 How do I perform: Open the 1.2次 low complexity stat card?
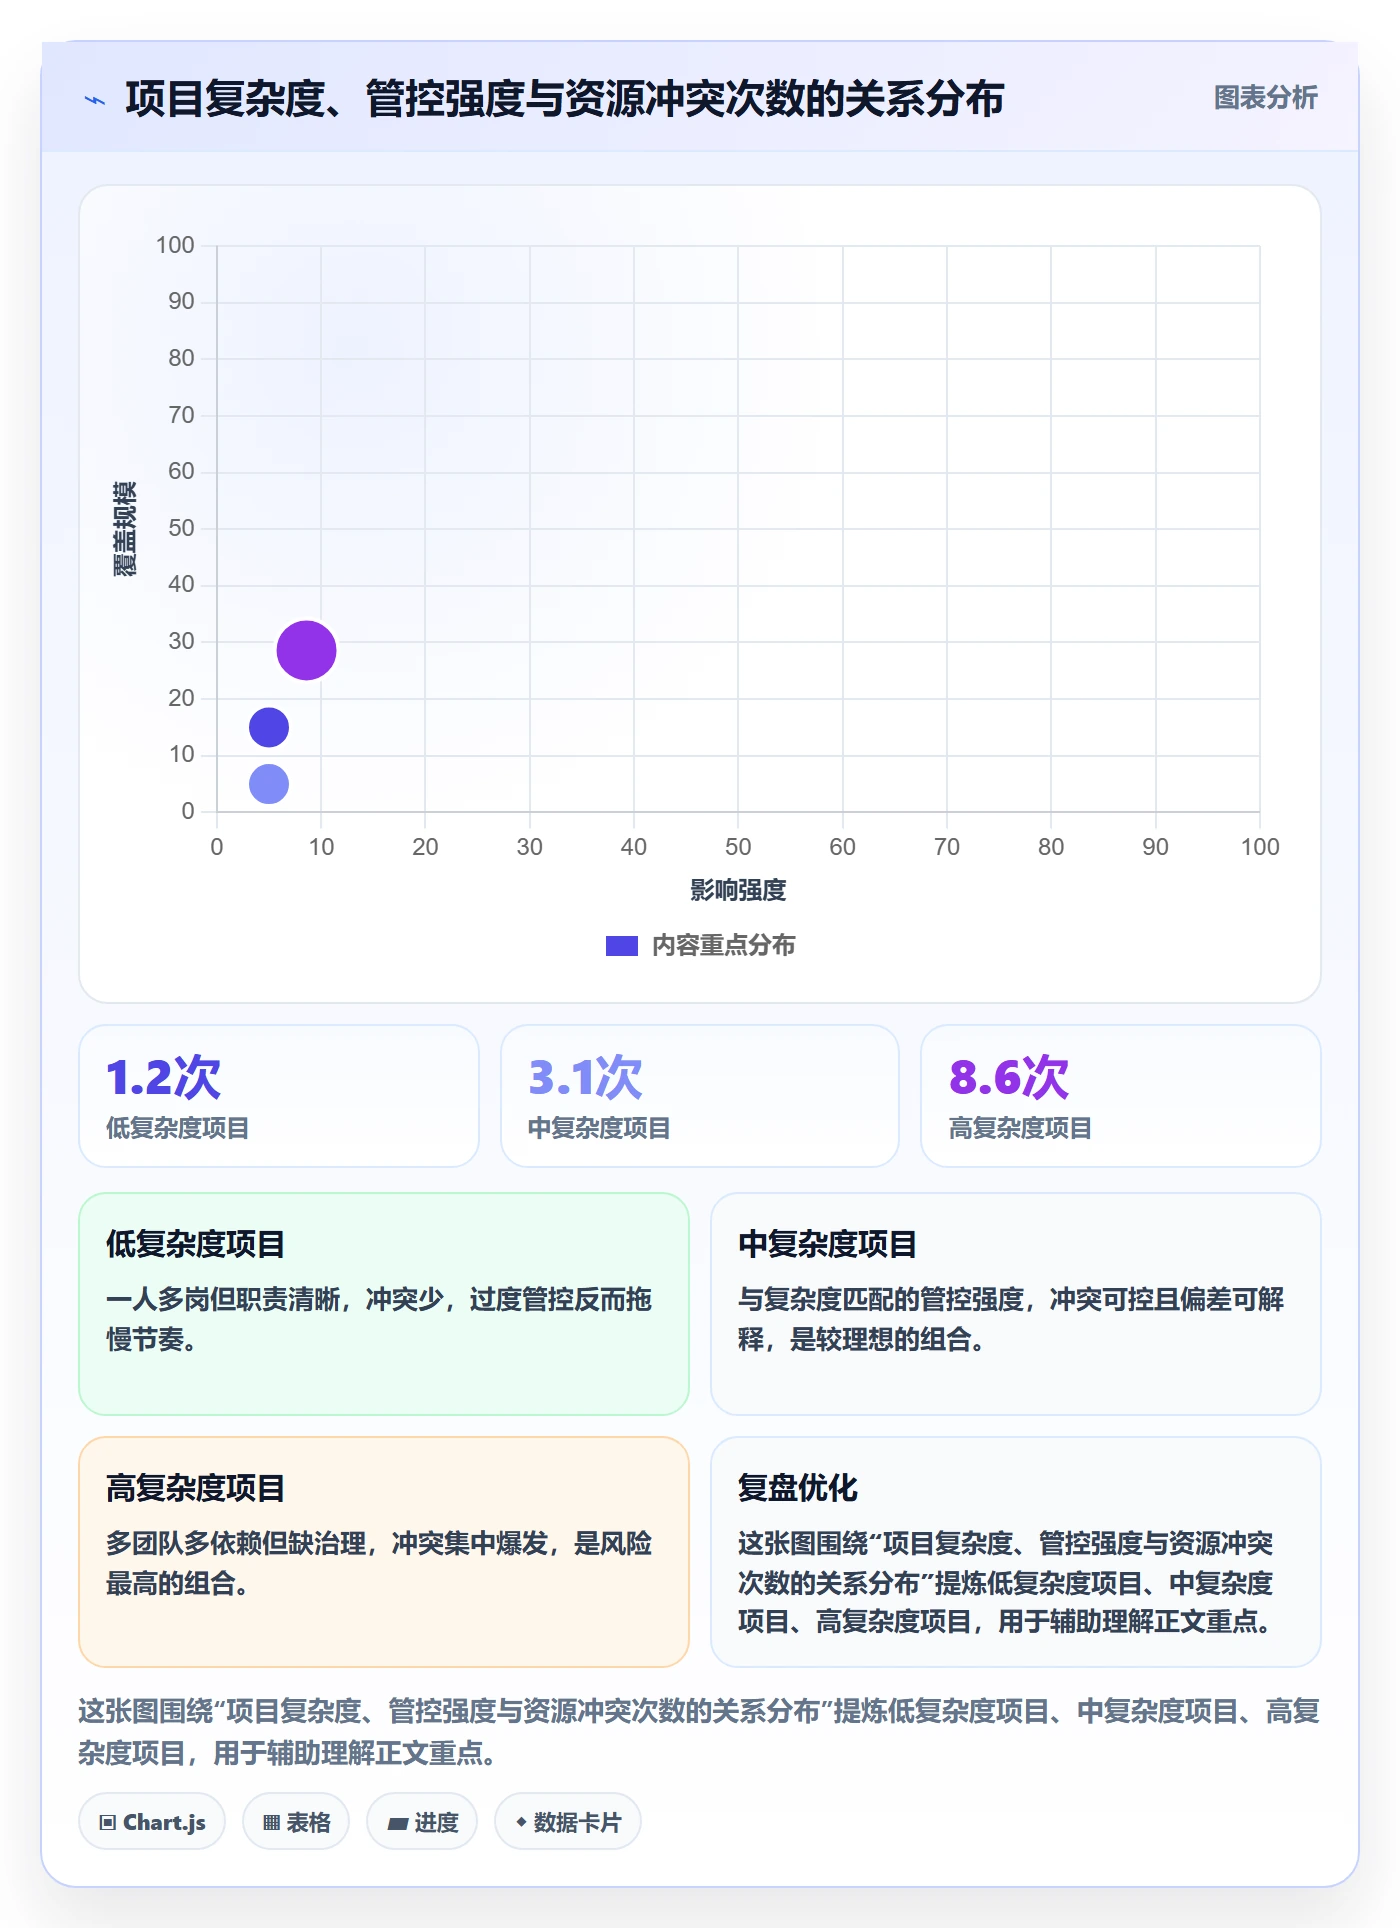point(279,1096)
